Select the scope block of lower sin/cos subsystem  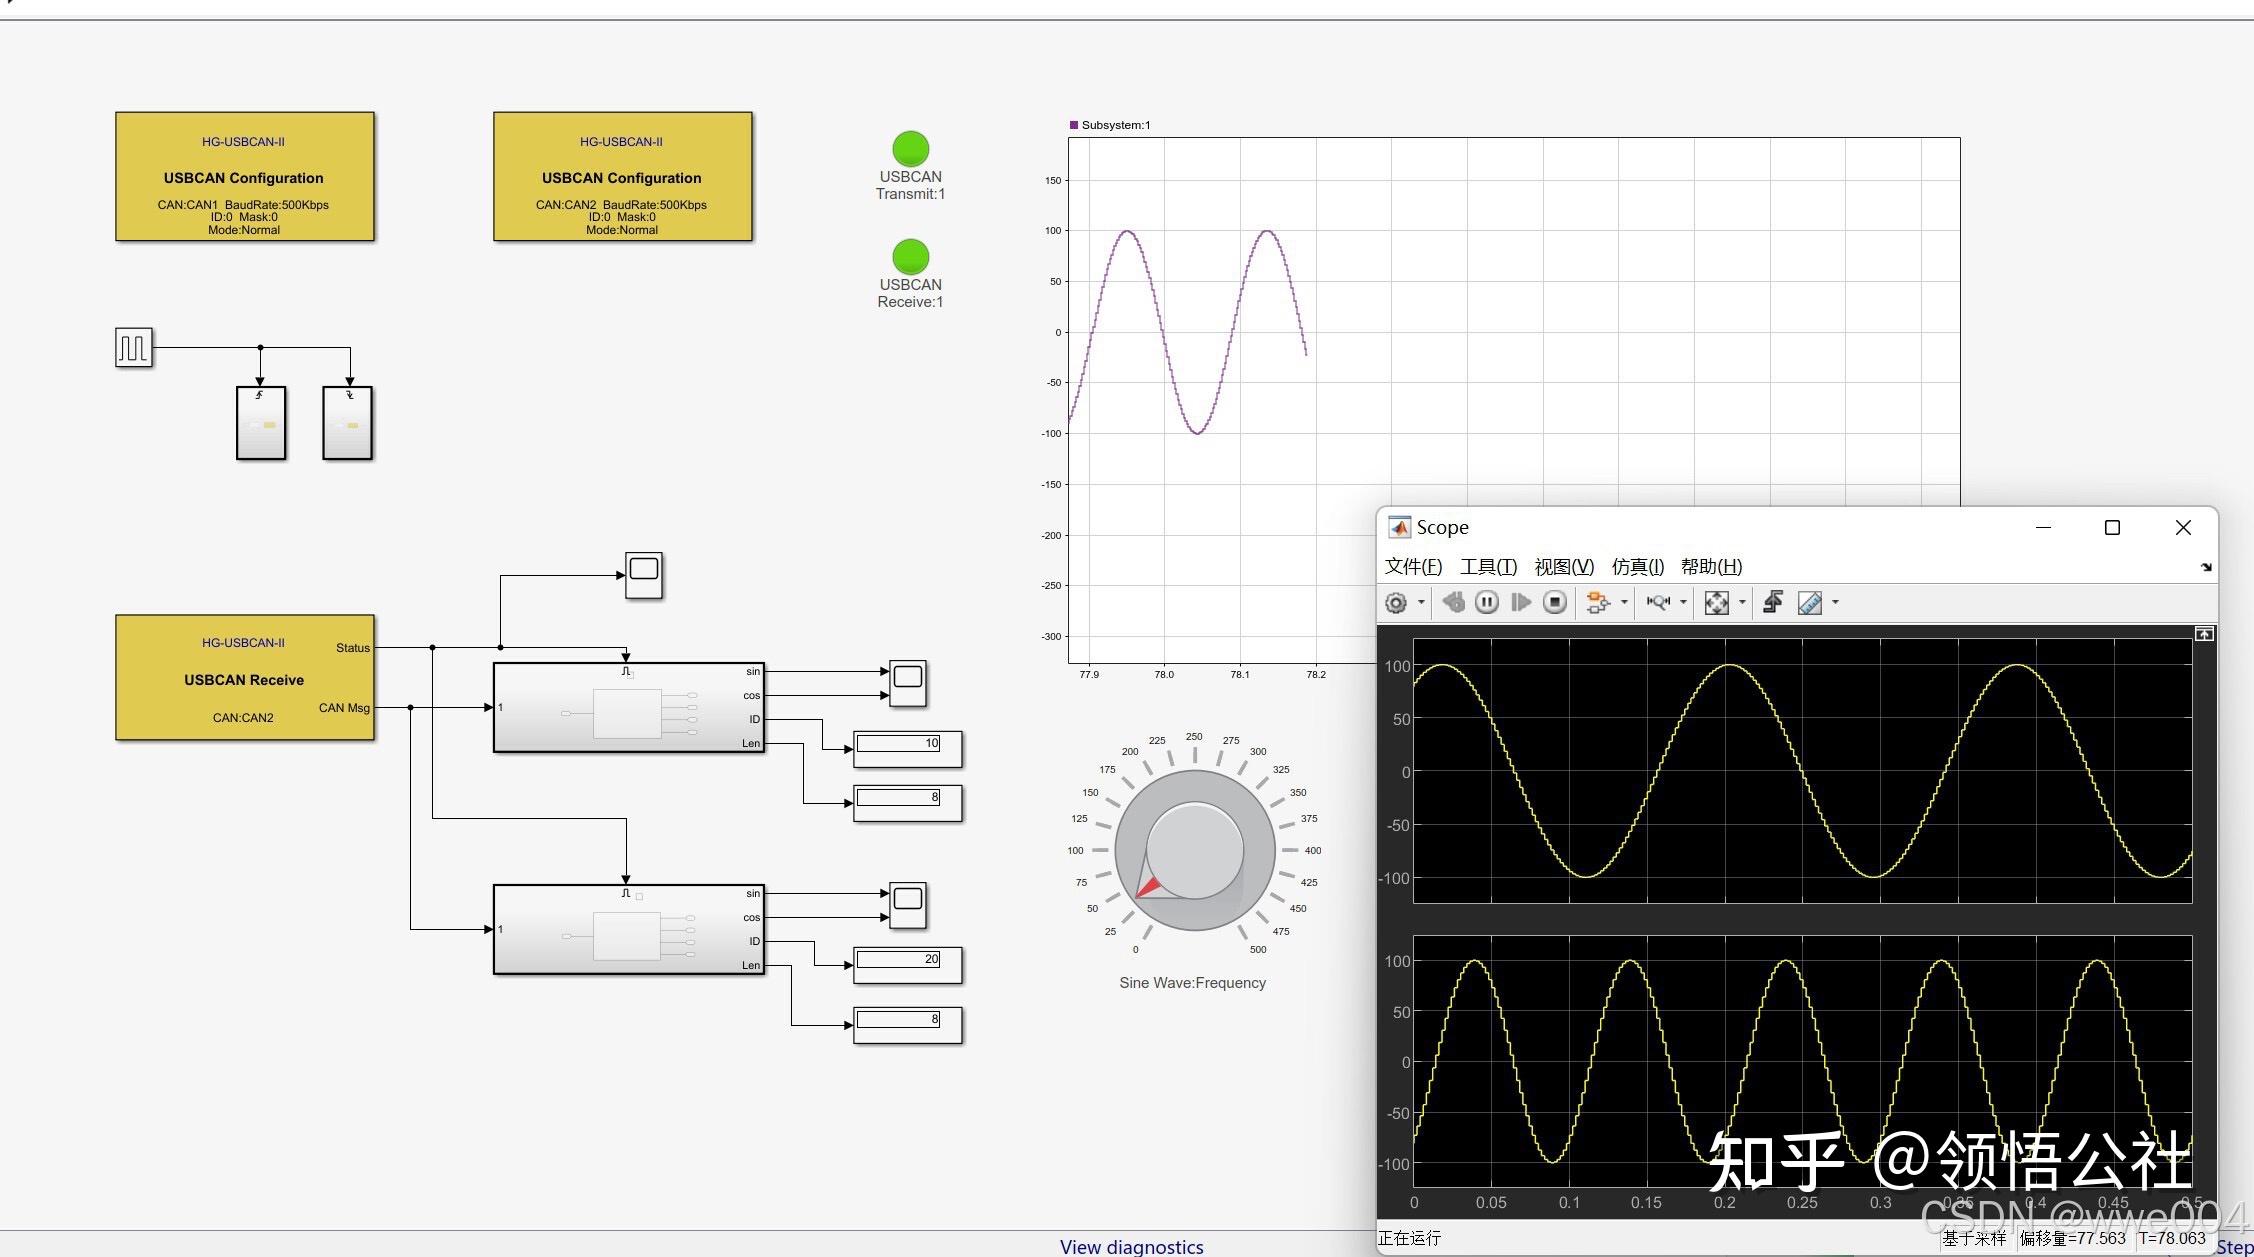[x=908, y=905]
